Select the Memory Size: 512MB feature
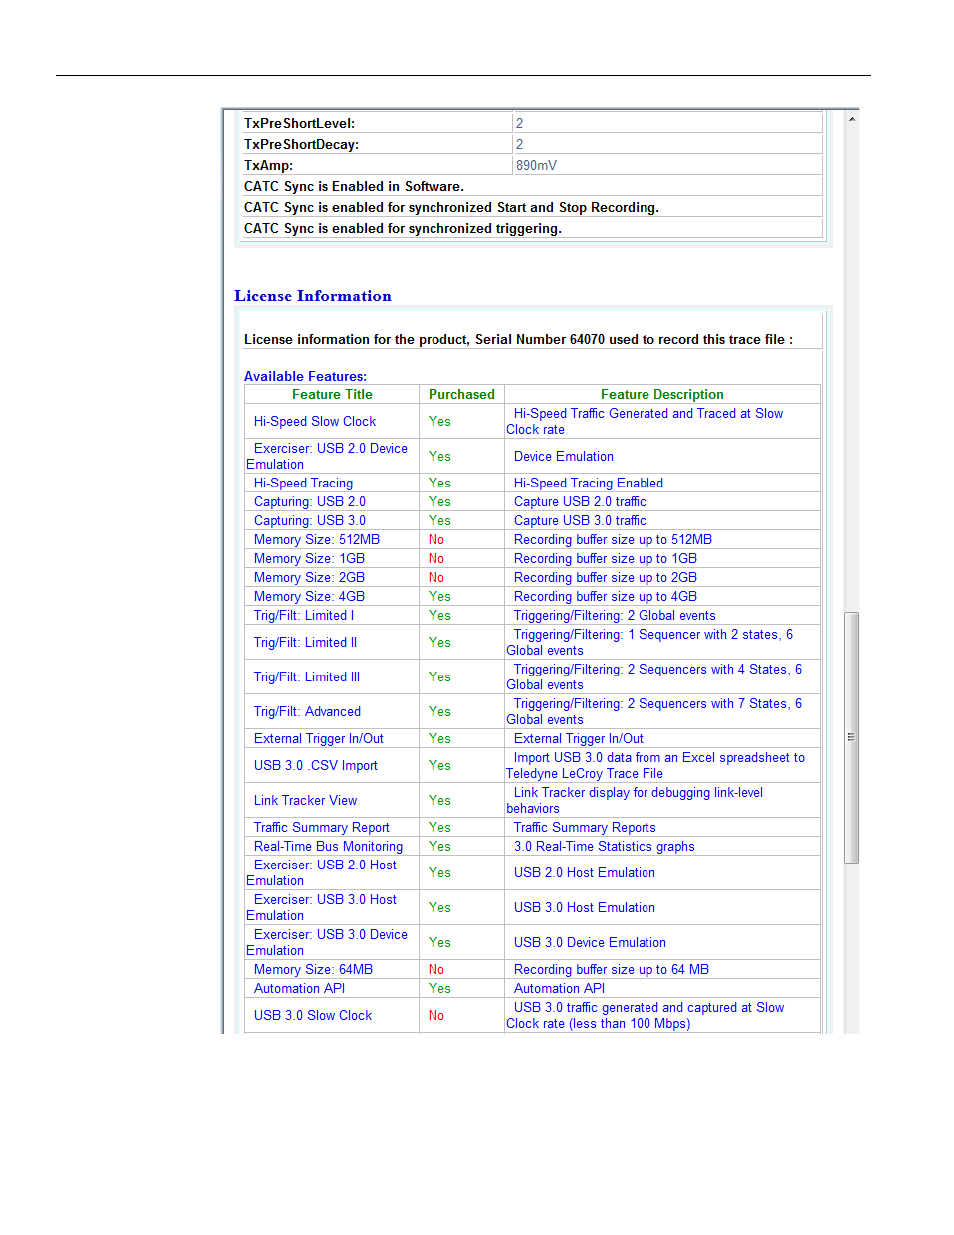Image resolution: width=954 pixels, height=1235 pixels. coord(317,540)
